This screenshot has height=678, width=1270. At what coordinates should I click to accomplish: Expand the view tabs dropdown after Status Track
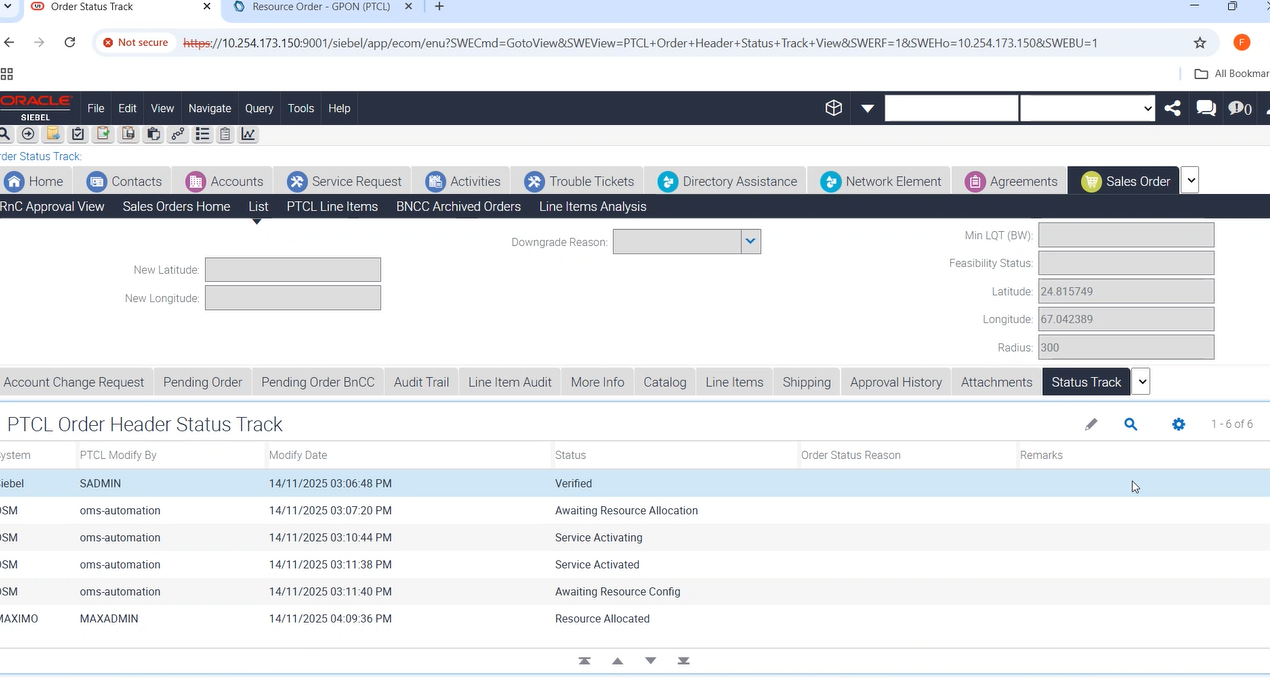click(x=1141, y=381)
